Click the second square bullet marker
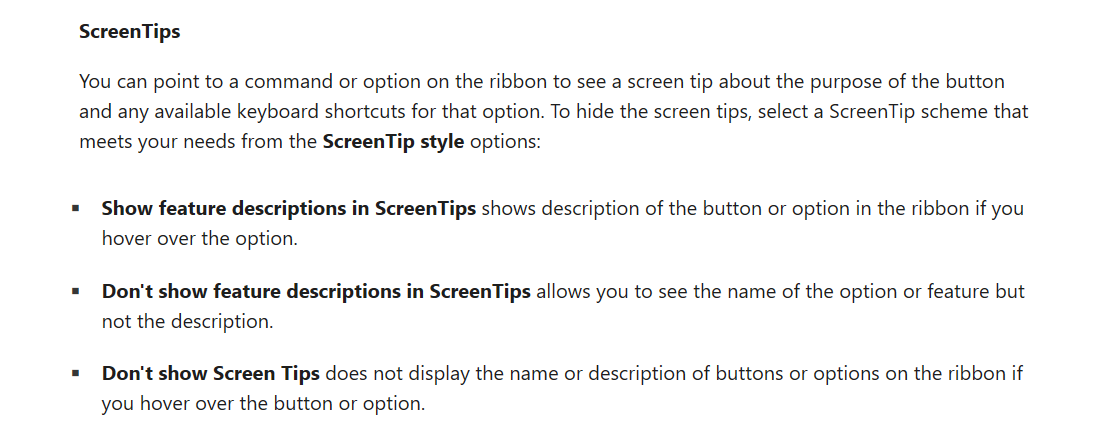 (x=75, y=291)
